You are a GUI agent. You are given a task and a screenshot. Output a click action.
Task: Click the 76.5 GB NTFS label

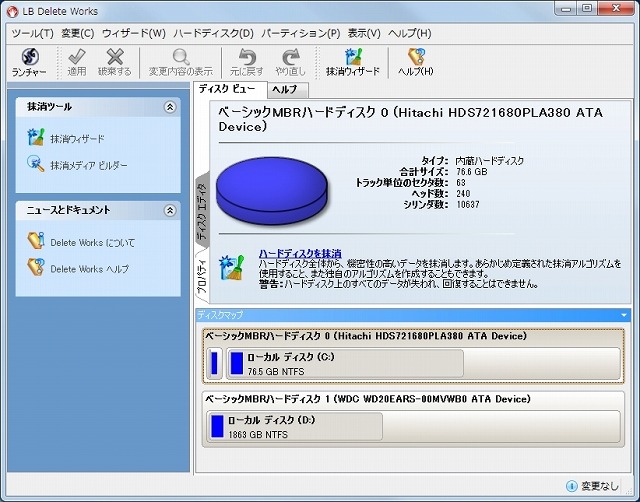276,372
